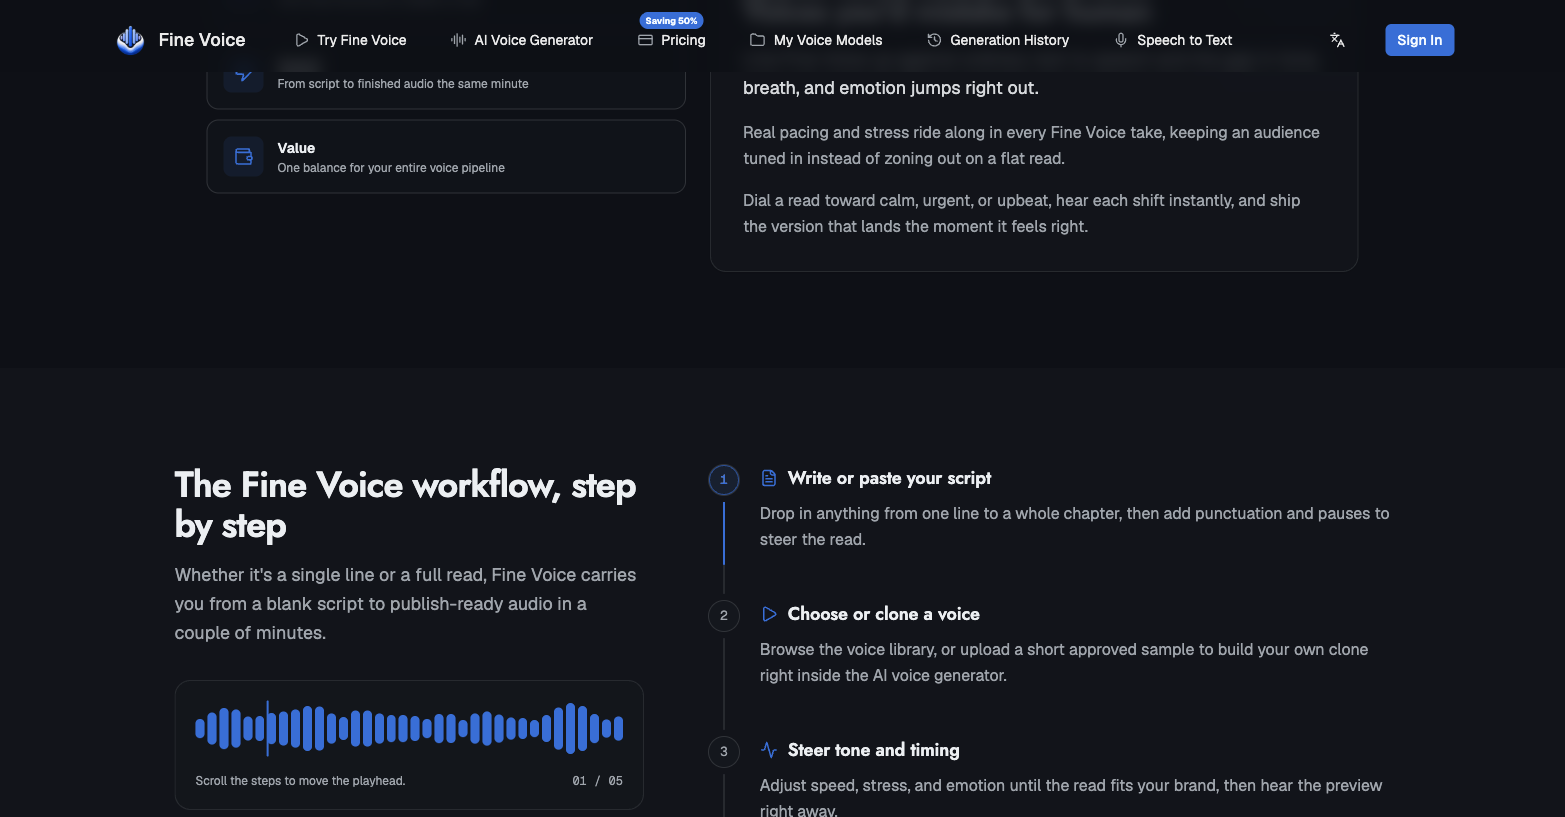The height and width of the screenshot is (817, 1565).
Task: Open the language translate selector
Action: click(1337, 40)
